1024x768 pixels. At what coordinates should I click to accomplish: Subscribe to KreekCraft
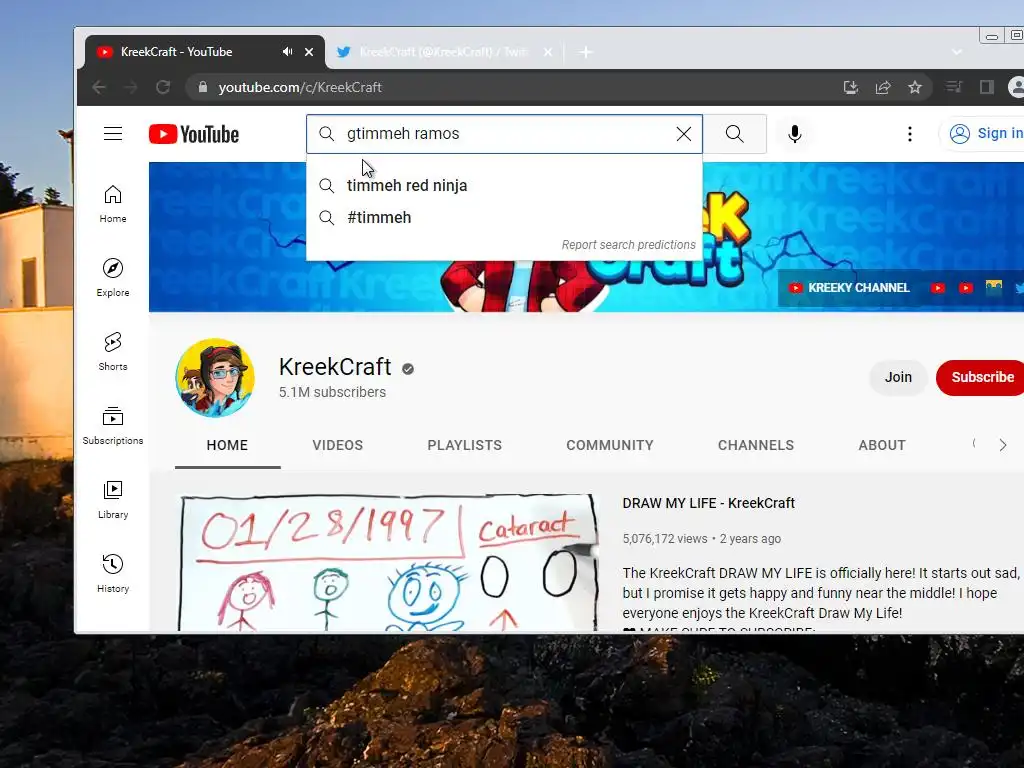(x=982, y=377)
